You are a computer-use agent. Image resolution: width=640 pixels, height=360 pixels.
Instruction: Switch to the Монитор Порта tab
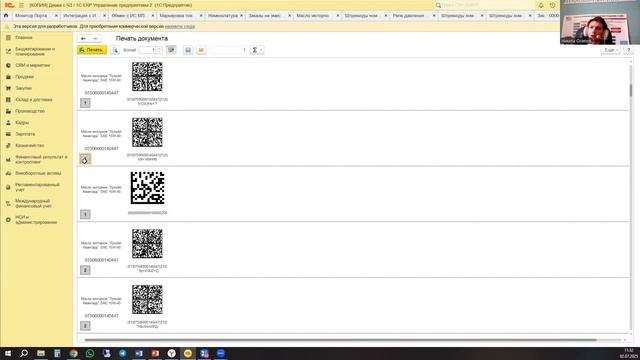31,16
